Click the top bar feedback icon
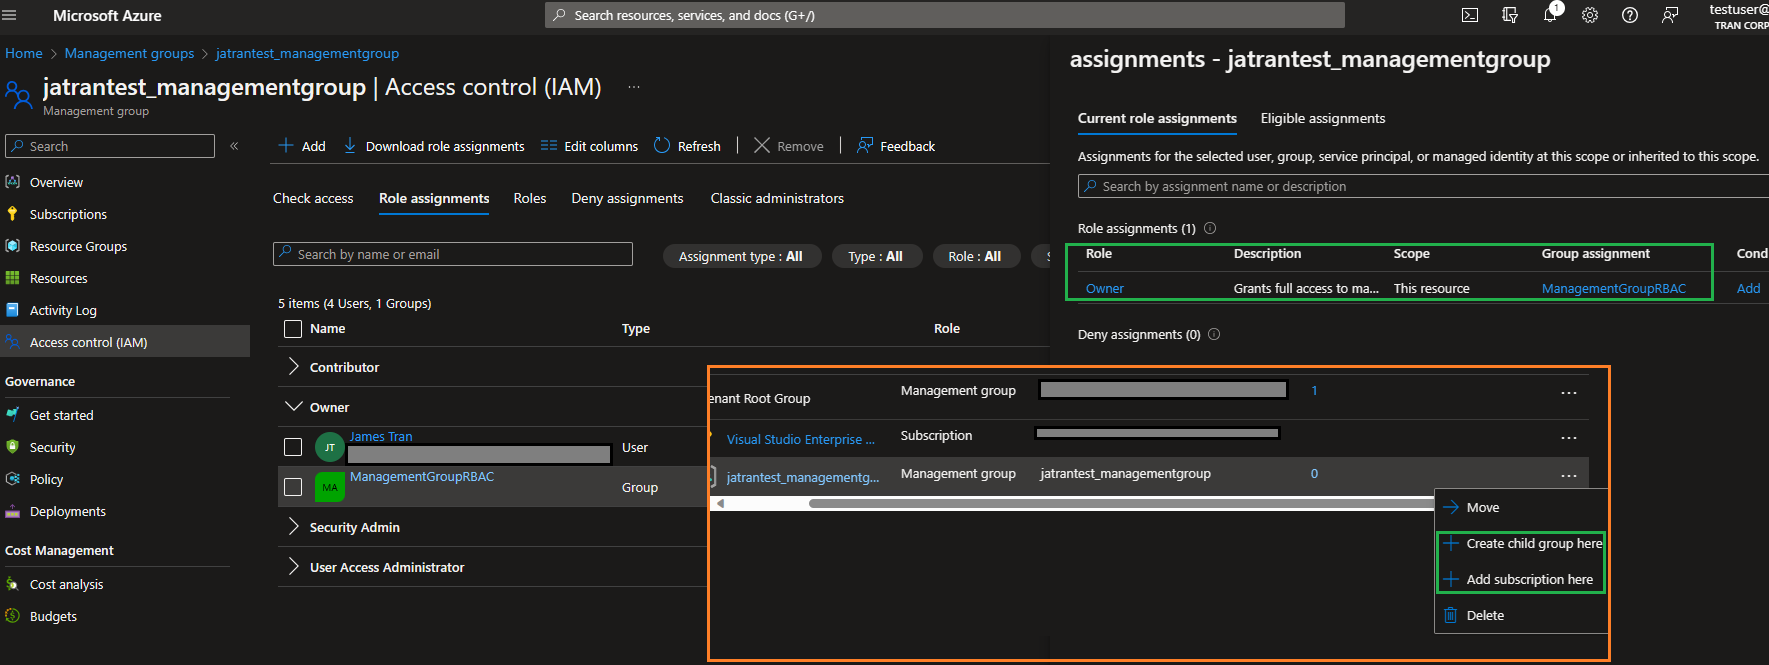Viewport: 1769px width, 665px height. [x=1670, y=15]
